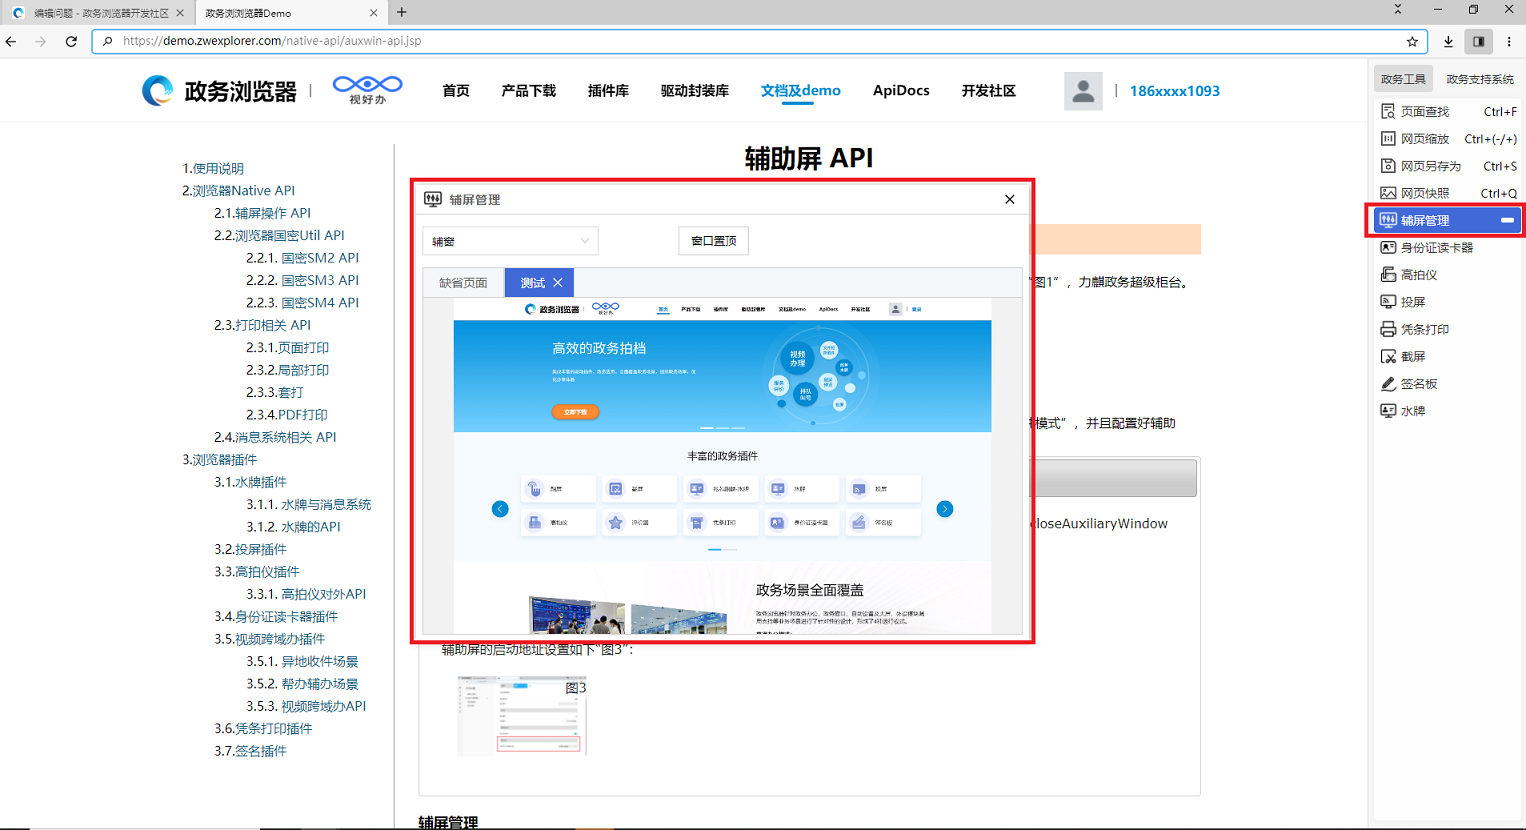The width and height of the screenshot is (1526, 830).
Task: Open 2.浏览器Native API link
Action: click(x=239, y=191)
